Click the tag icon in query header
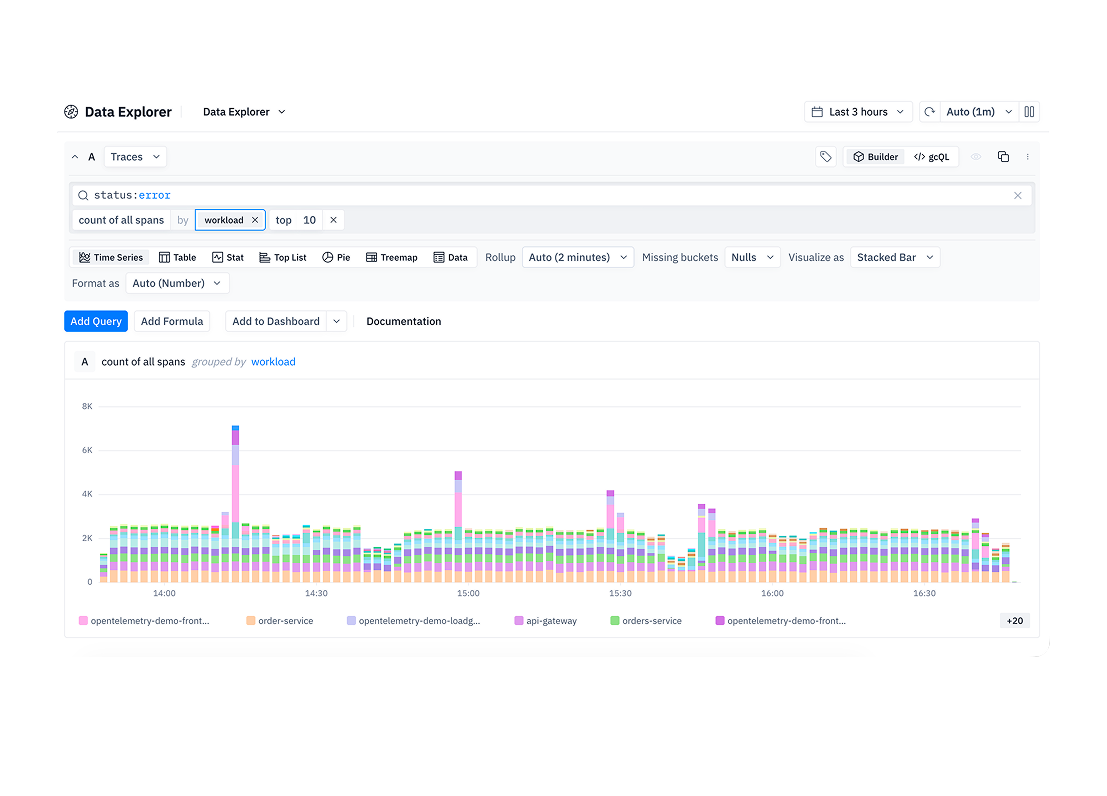 click(825, 157)
